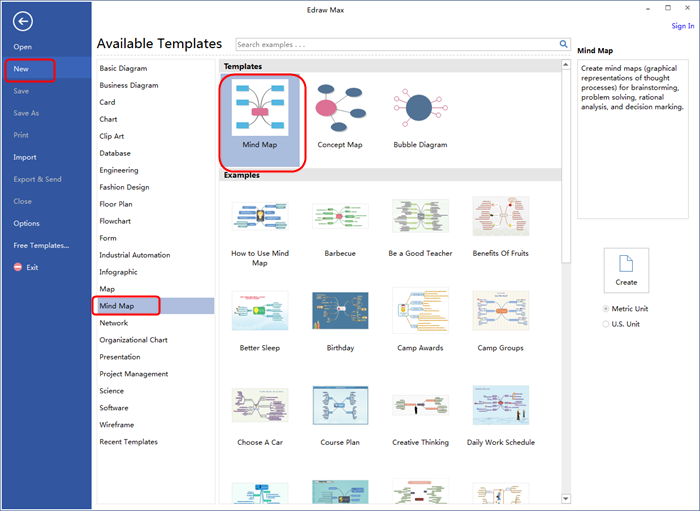This screenshot has width=700, height=511.
Task: Select Print in the sidebar menu
Action: click(21, 135)
